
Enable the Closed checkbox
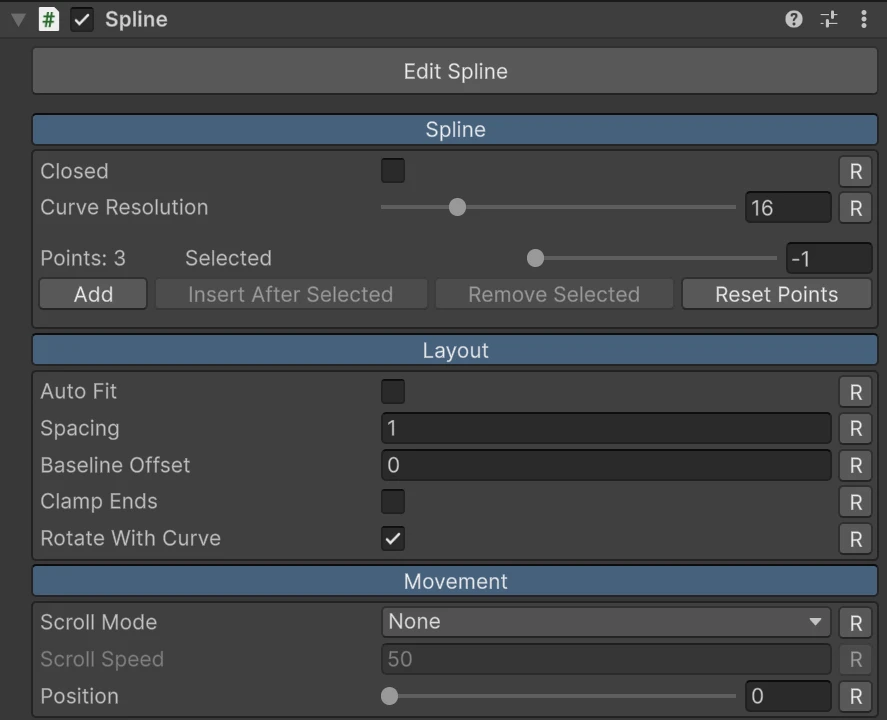(x=393, y=171)
